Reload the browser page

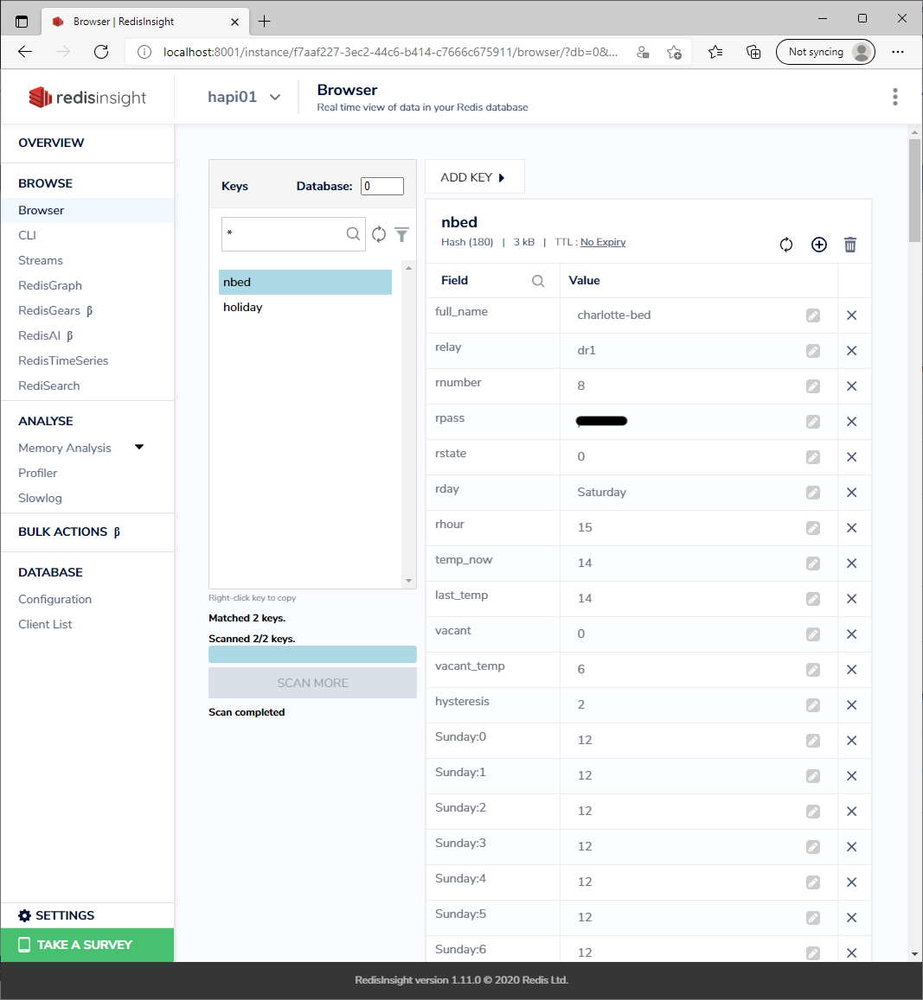[101, 52]
